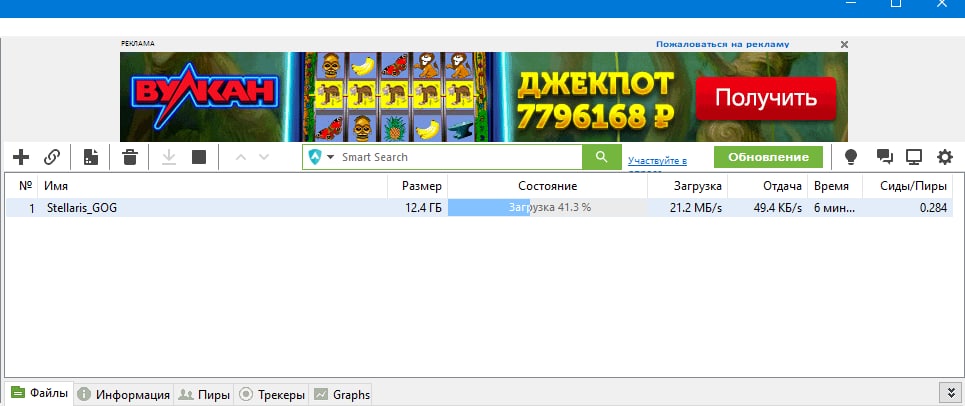The height and width of the screenshot is (406, 965).
Task: Click the plus icon to add a torrent
Action: [x=21, y=157]
